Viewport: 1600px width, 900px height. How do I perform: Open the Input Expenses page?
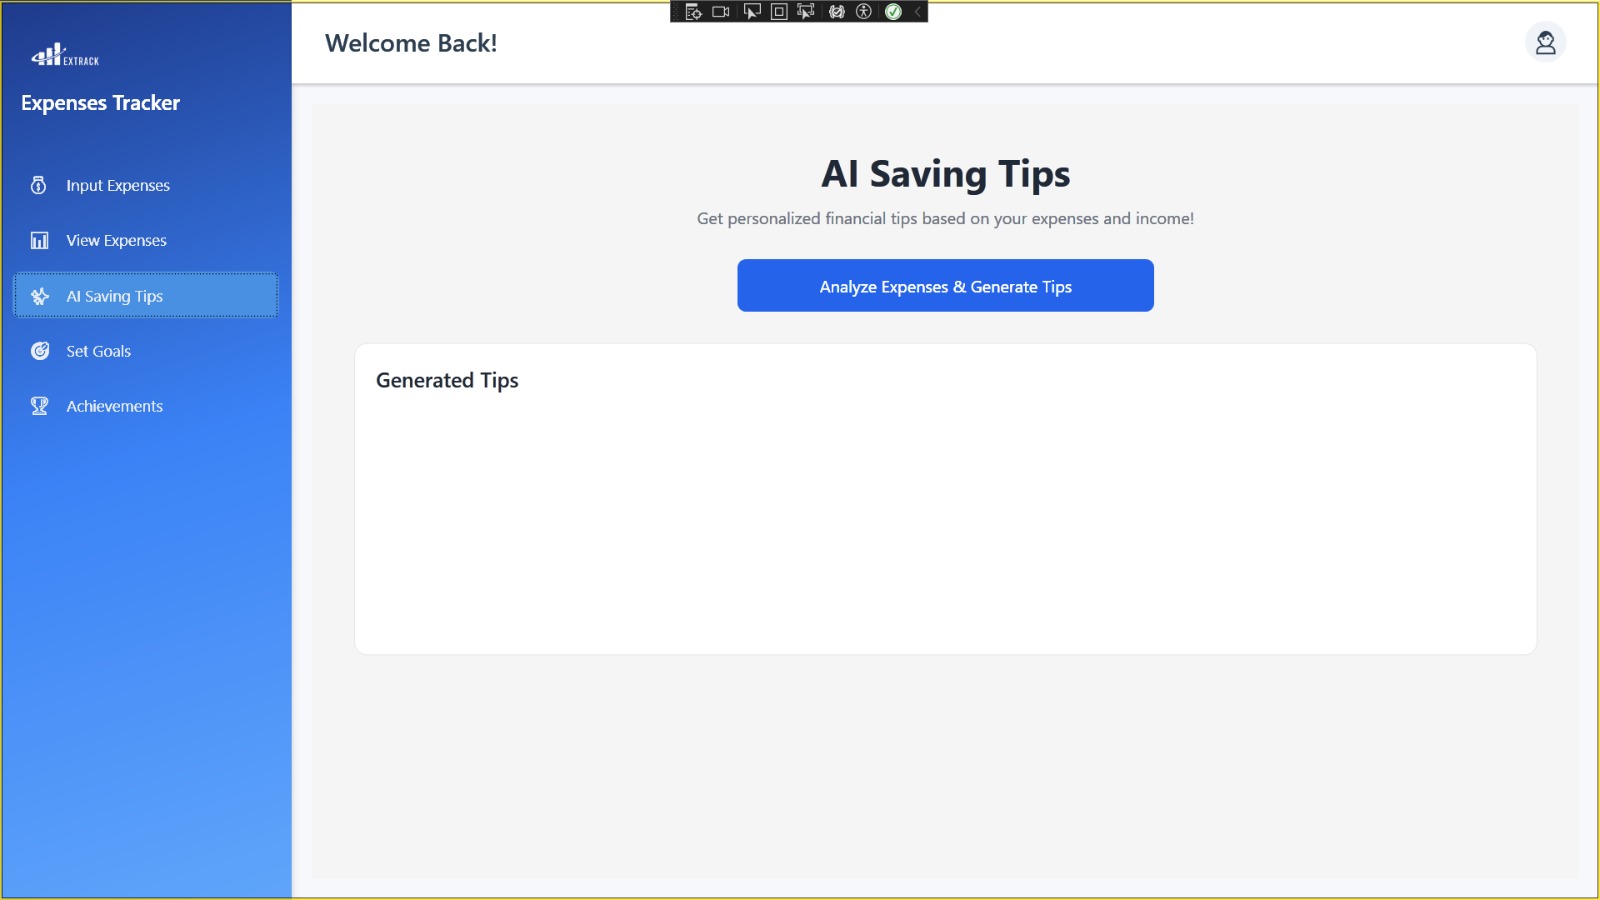[118, 186]
